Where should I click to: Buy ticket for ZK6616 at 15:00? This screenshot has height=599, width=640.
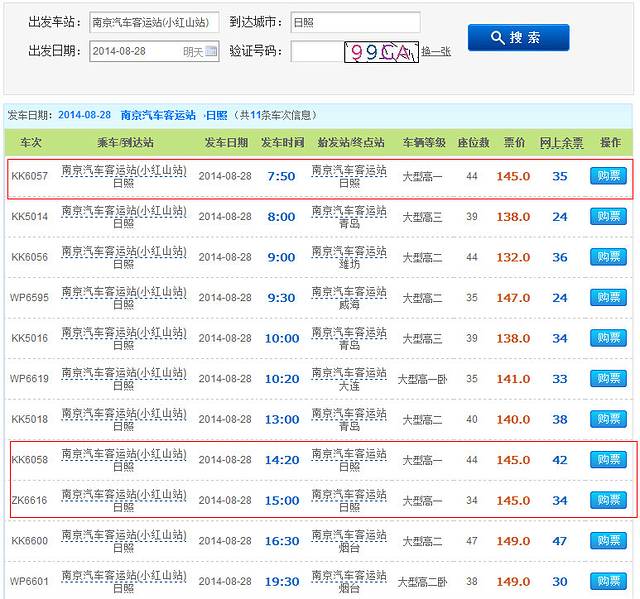coord(607,500)
